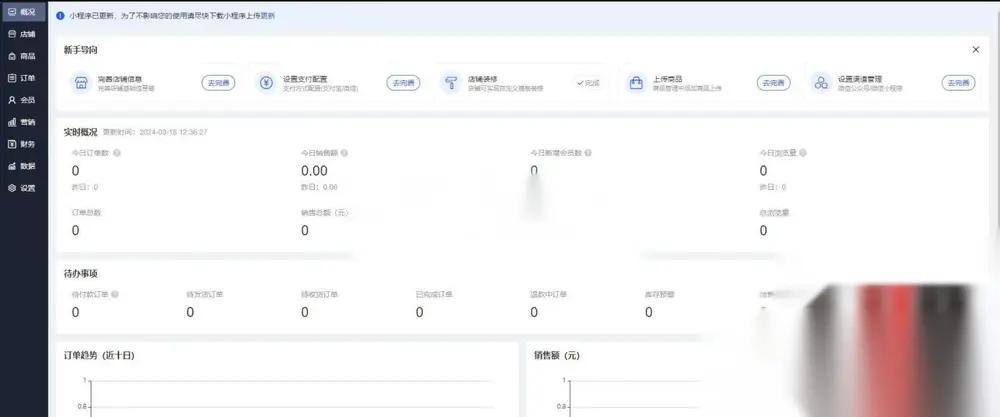Click the 订单趋势（近十日）chart title
The image size is (1000, 417).
(x=99, y=356)
